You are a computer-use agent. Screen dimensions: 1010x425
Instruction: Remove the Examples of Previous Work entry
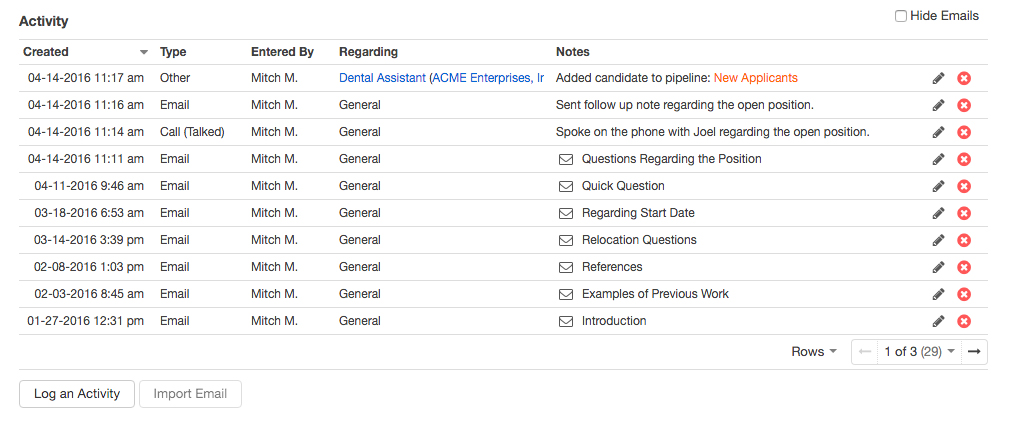[x=964, y=294]
